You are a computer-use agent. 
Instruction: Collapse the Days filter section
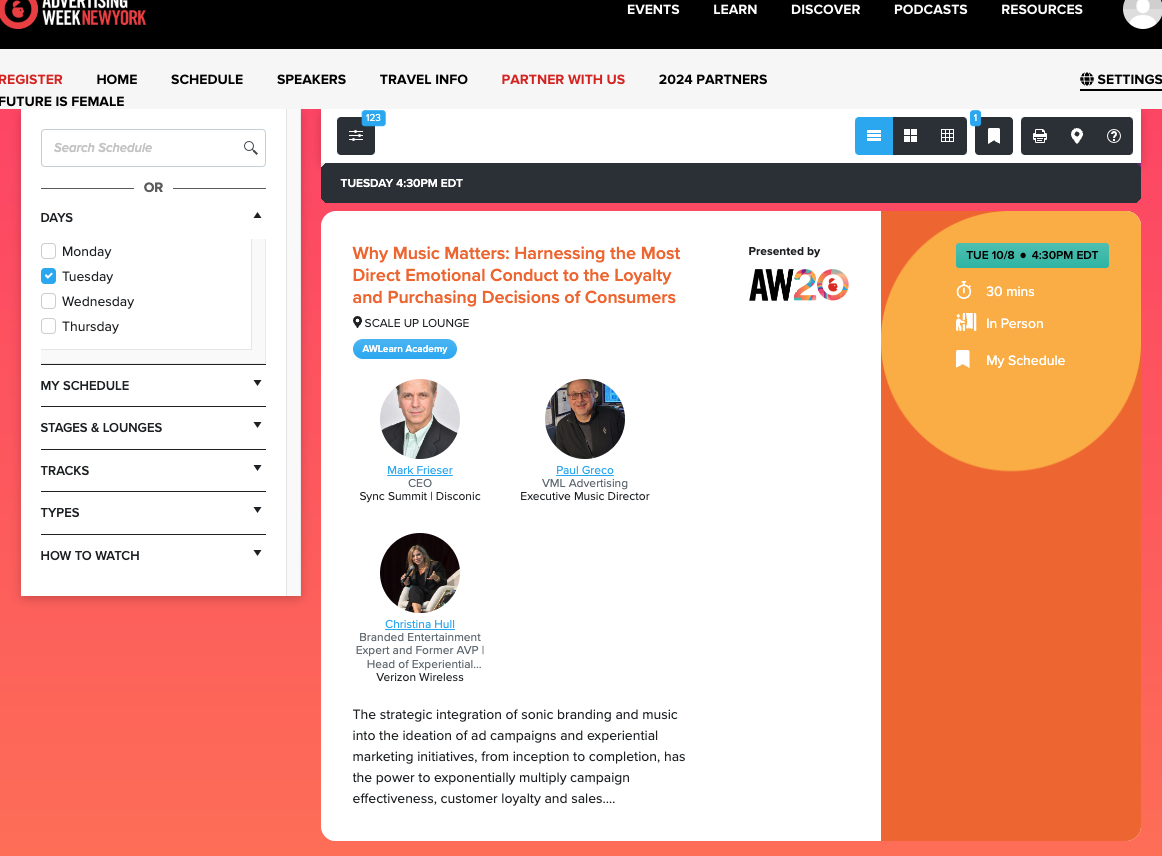coord(153,217)
